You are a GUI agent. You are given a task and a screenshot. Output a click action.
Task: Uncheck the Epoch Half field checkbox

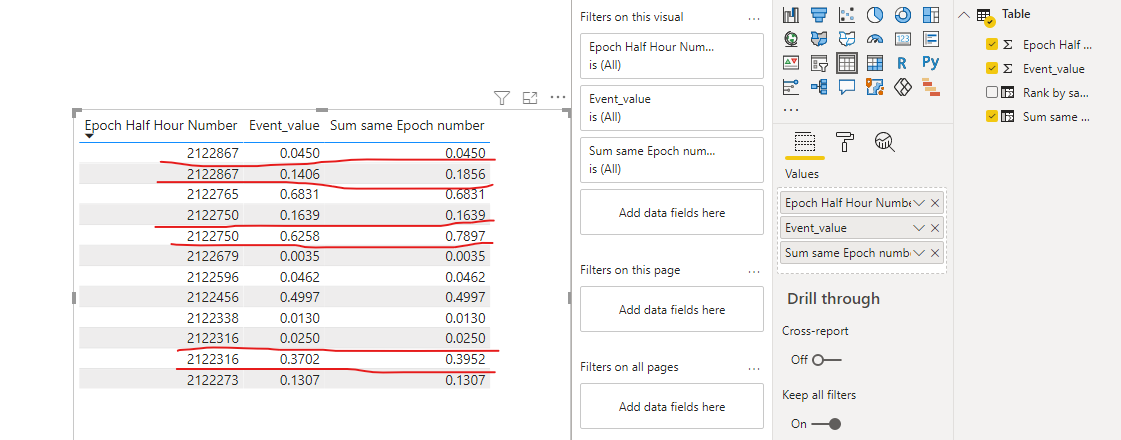click(x=992, y=44)
